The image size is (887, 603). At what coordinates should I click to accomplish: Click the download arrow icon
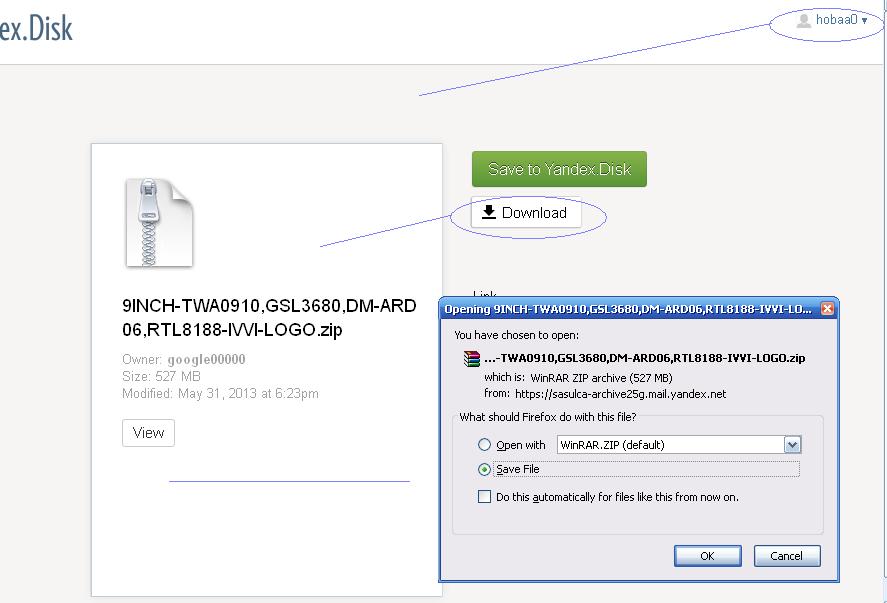489,212
